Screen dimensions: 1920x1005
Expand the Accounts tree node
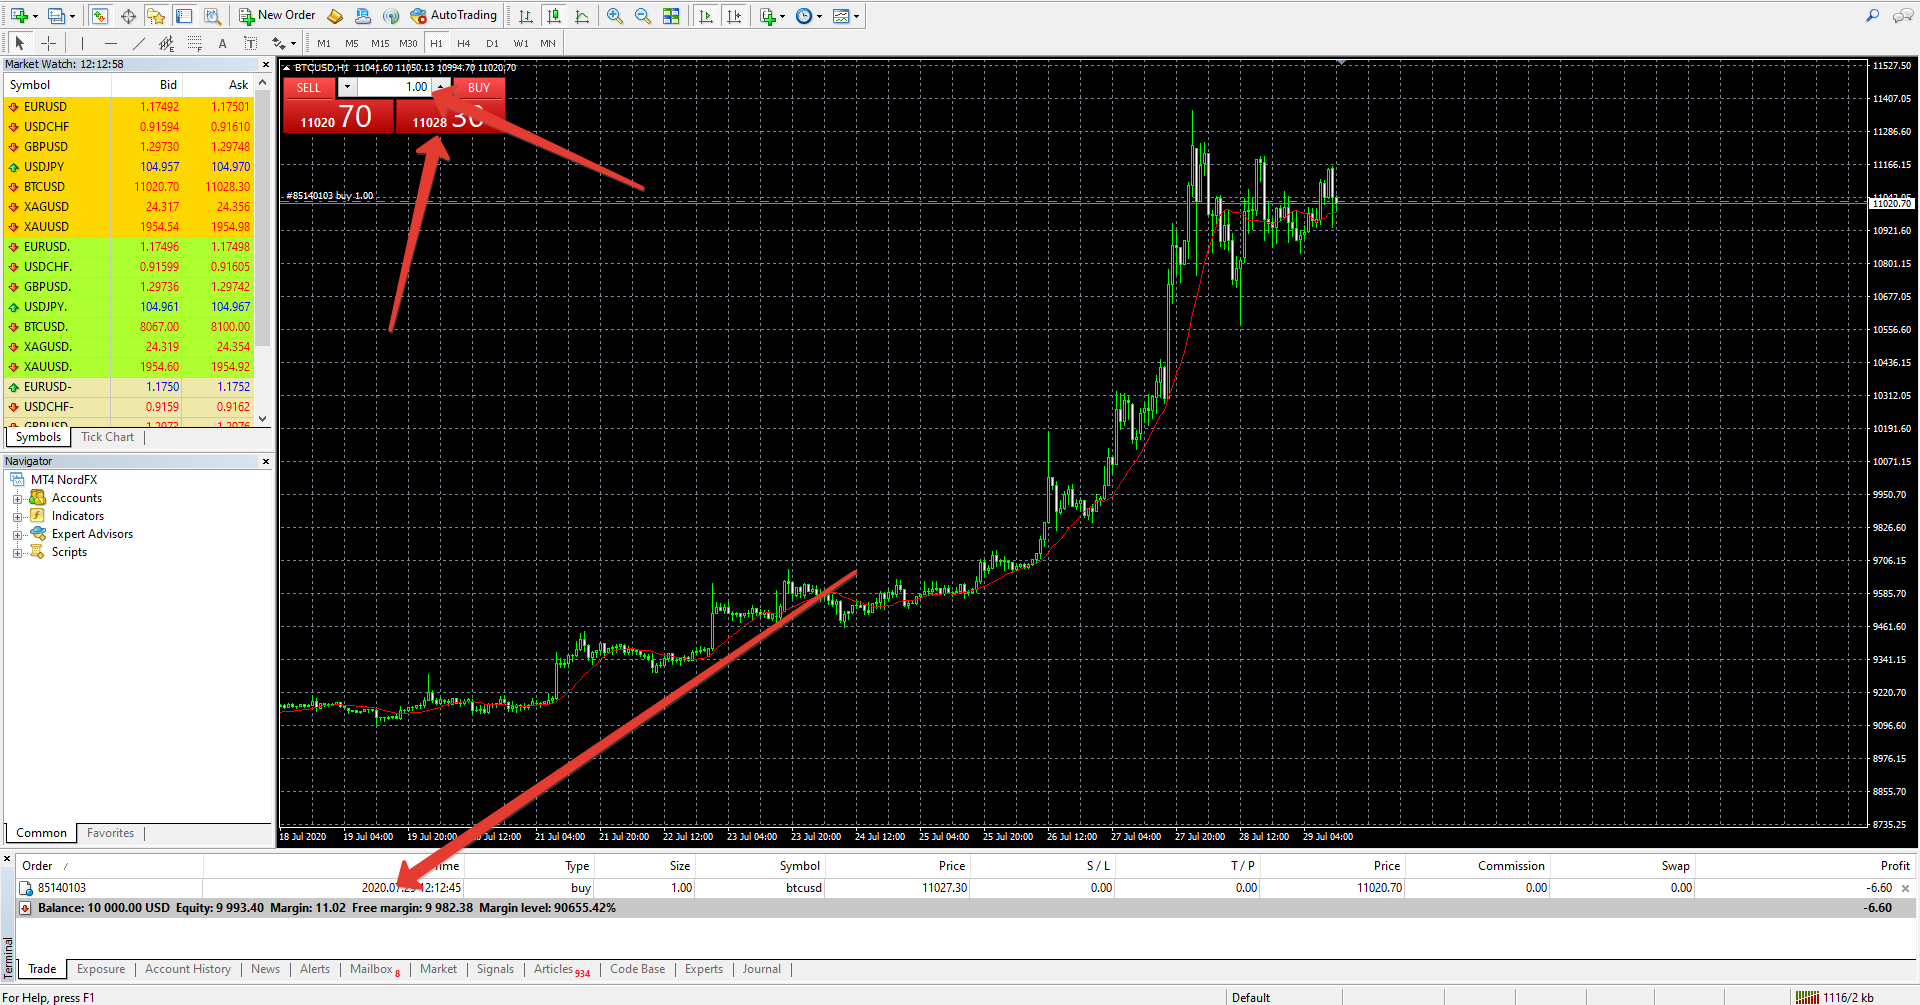[17, 499]
